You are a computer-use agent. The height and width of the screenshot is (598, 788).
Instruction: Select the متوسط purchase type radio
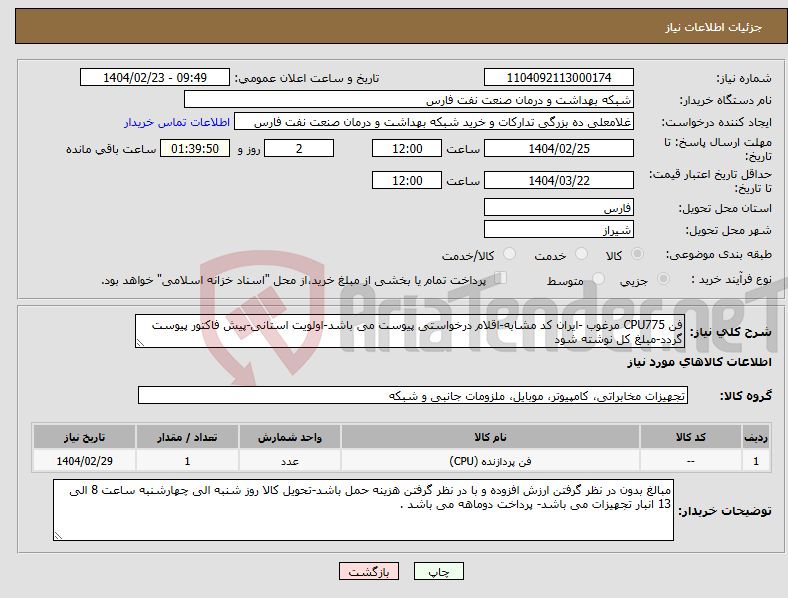click(x=598, y=279)
